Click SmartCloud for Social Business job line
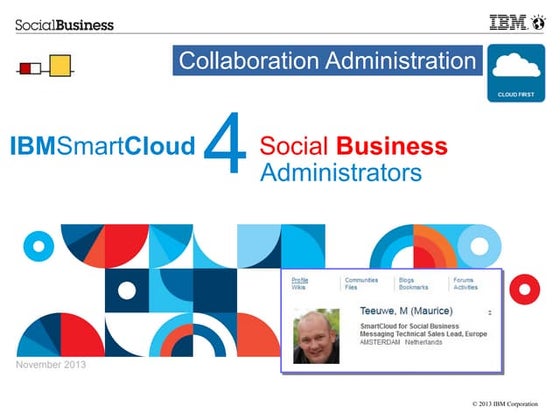This screenshot has height=420, width=560. [409, 326]
